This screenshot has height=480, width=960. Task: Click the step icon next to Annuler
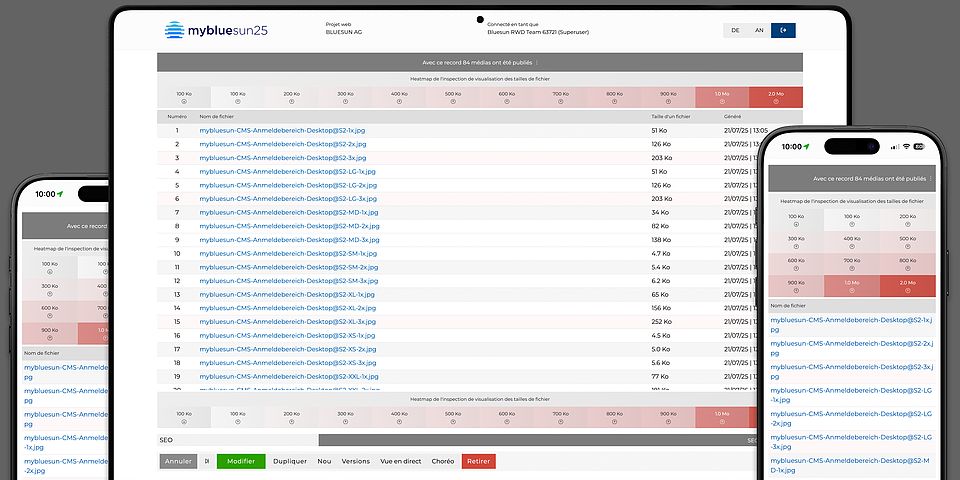pyautogui.click(x=207, y=461)
